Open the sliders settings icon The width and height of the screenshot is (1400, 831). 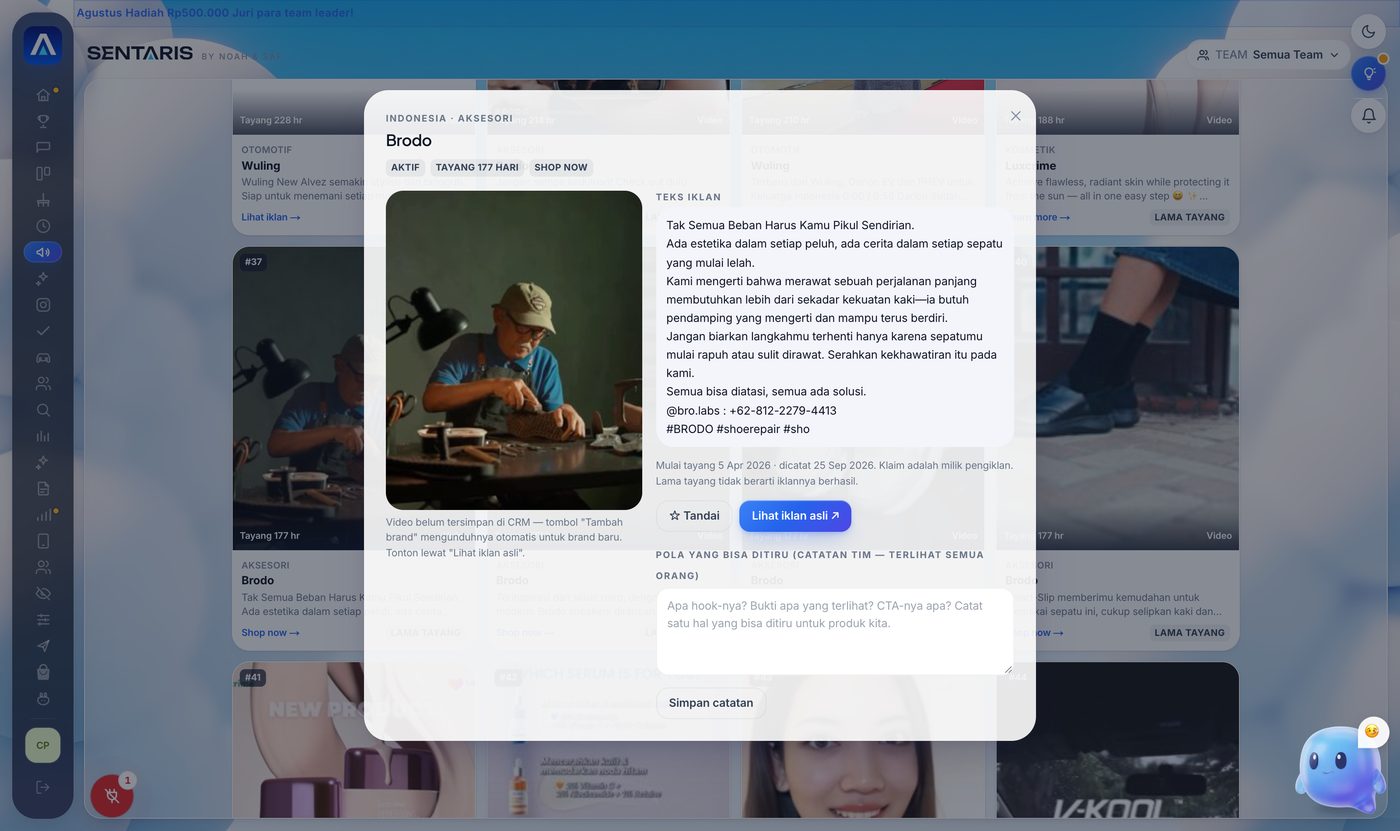coord(43,620)
